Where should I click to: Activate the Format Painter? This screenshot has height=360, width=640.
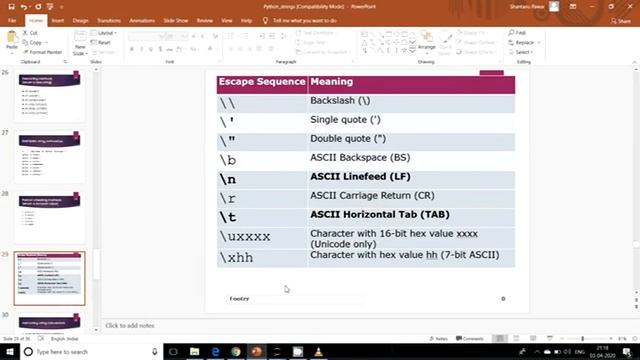click(42, 52)
